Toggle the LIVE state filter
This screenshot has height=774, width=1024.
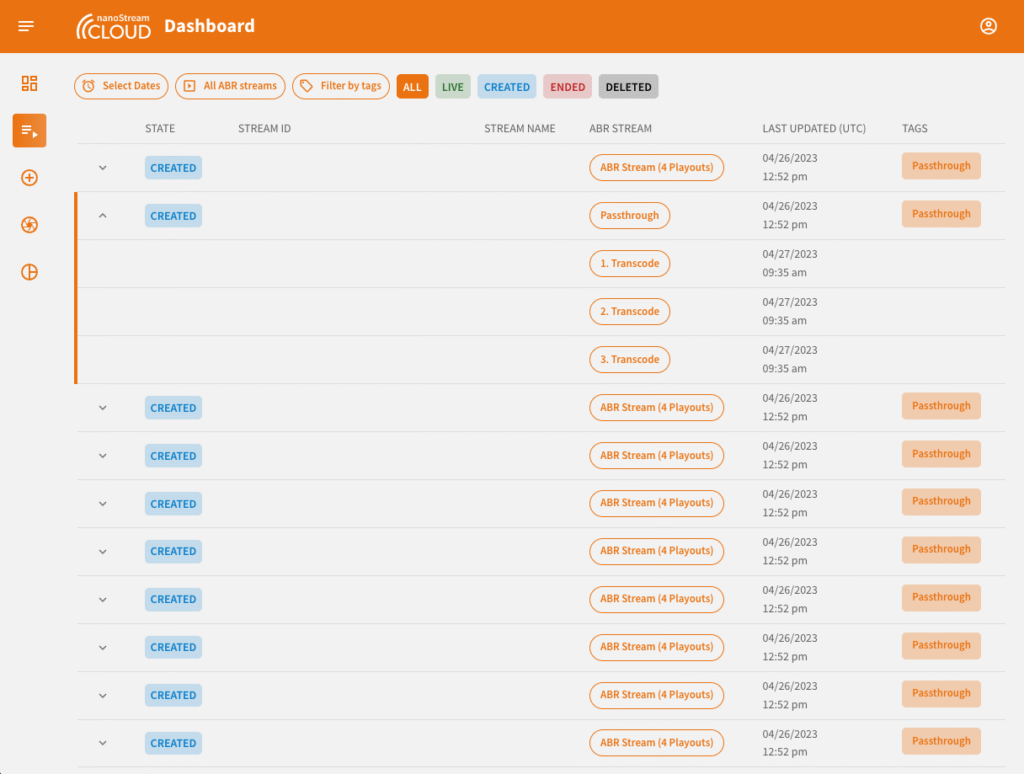click(x=453, y=87)
